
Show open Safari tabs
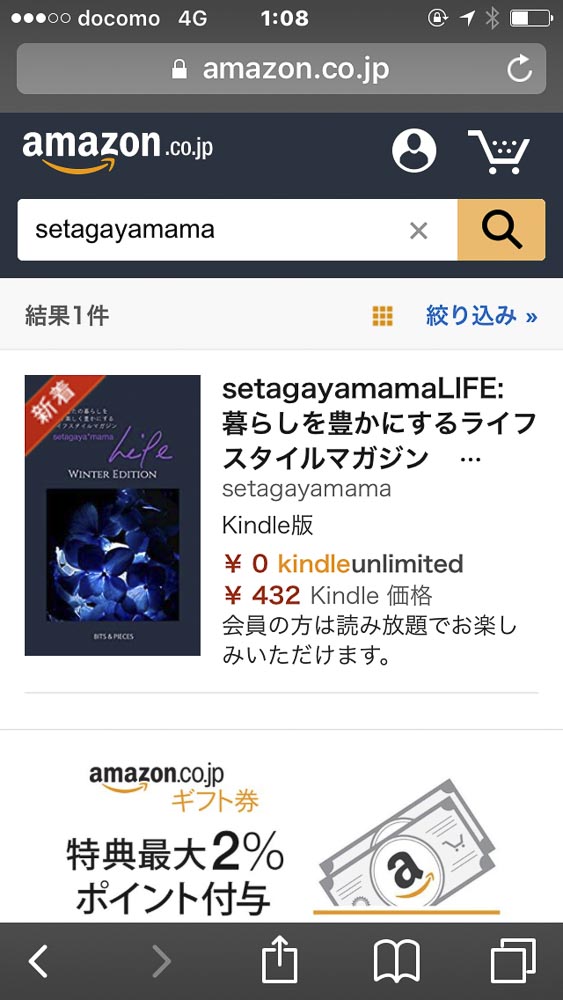(x=513, y=961)
